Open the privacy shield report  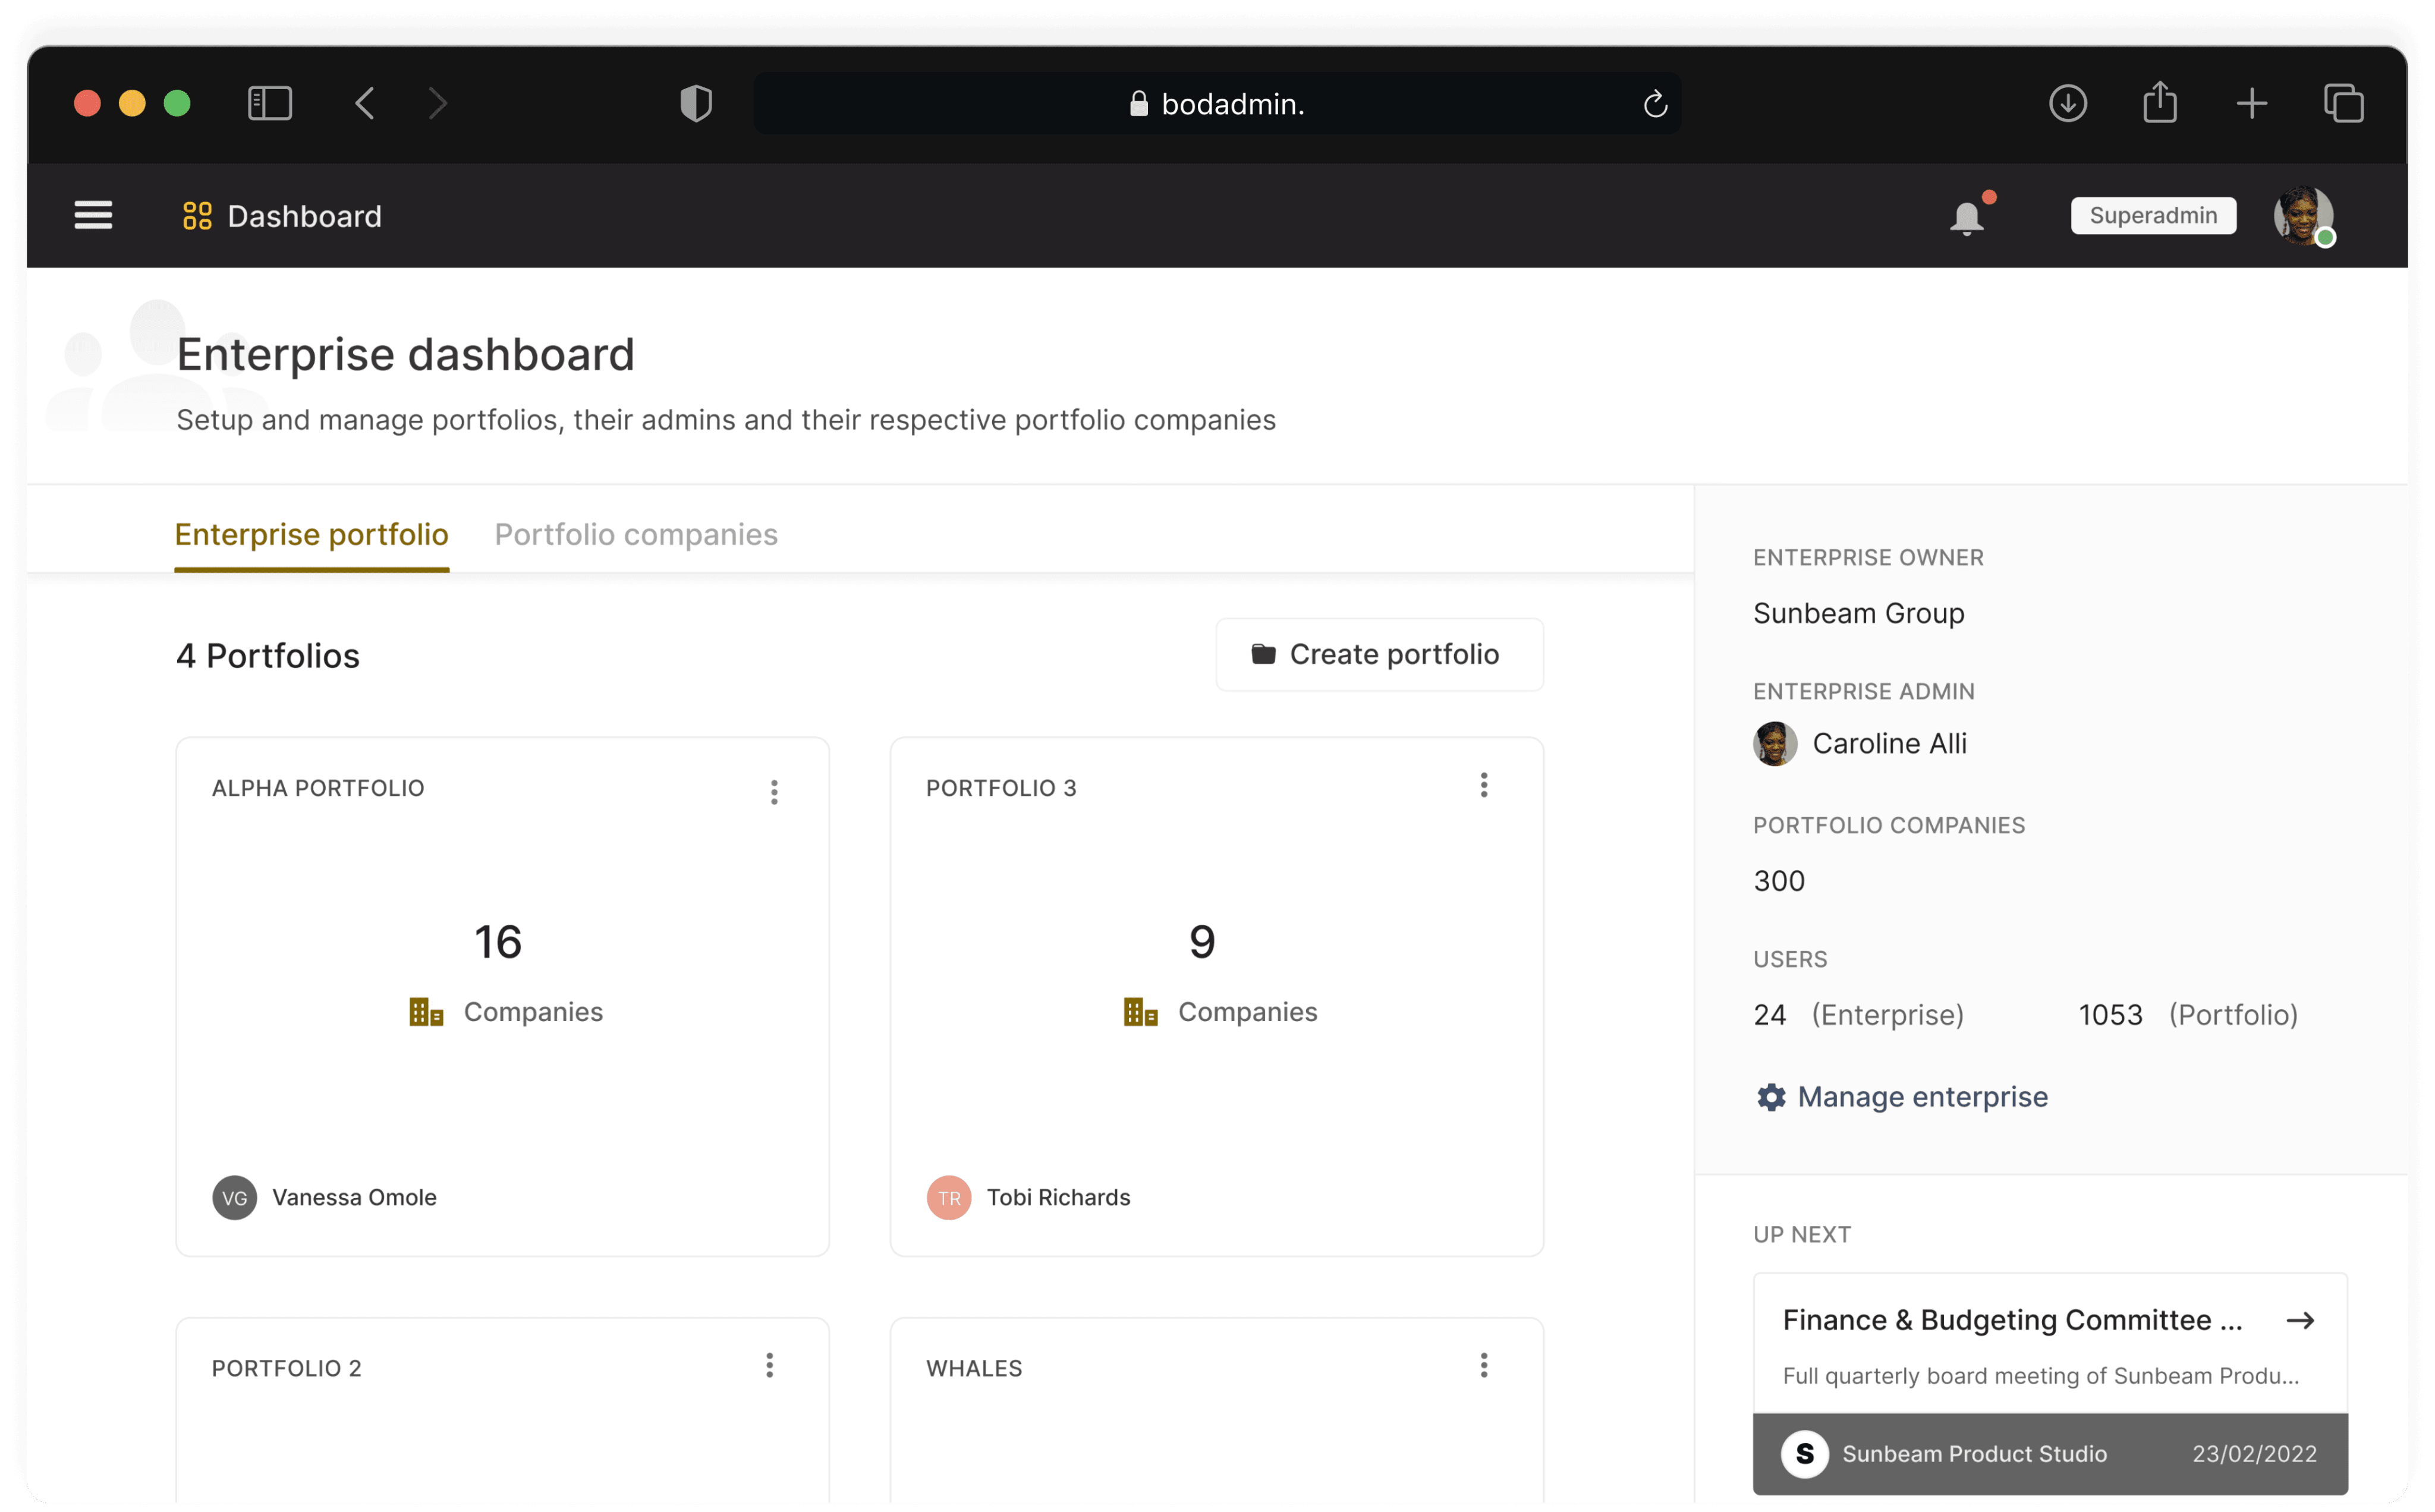pos(696,103)
